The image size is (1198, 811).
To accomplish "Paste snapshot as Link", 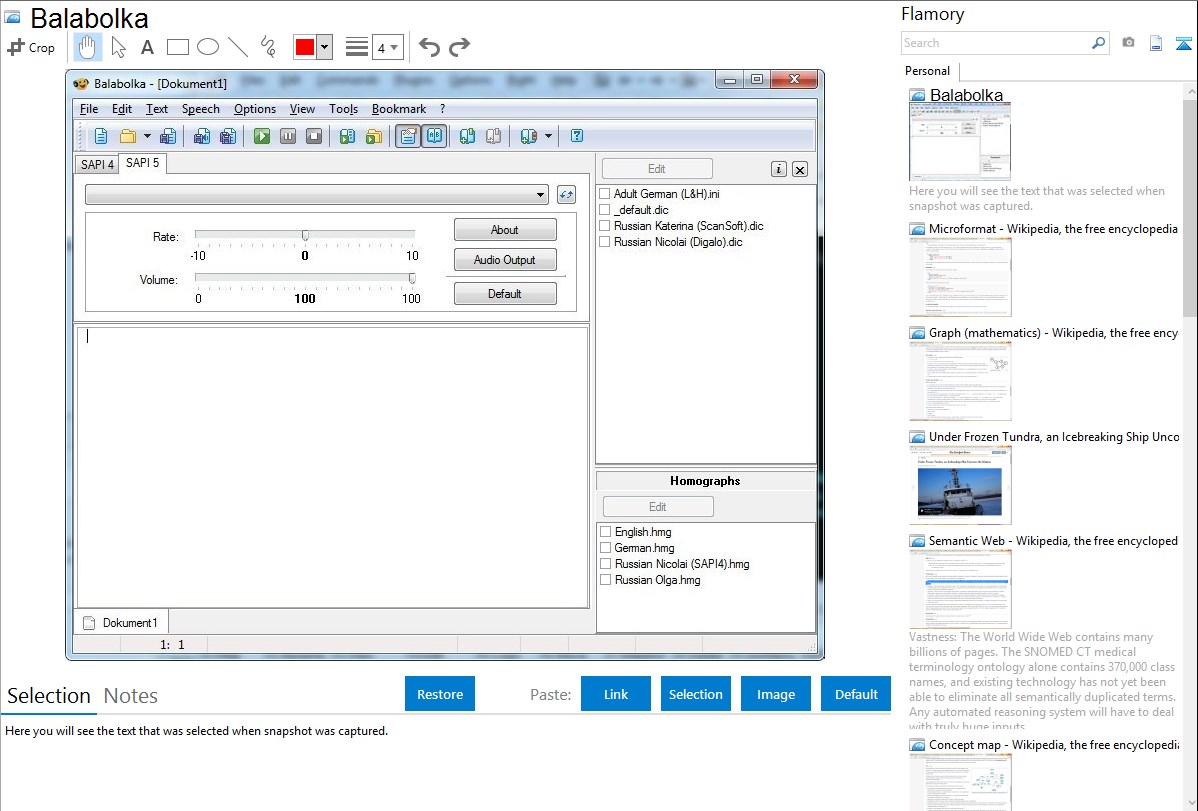I will (616, 694).
